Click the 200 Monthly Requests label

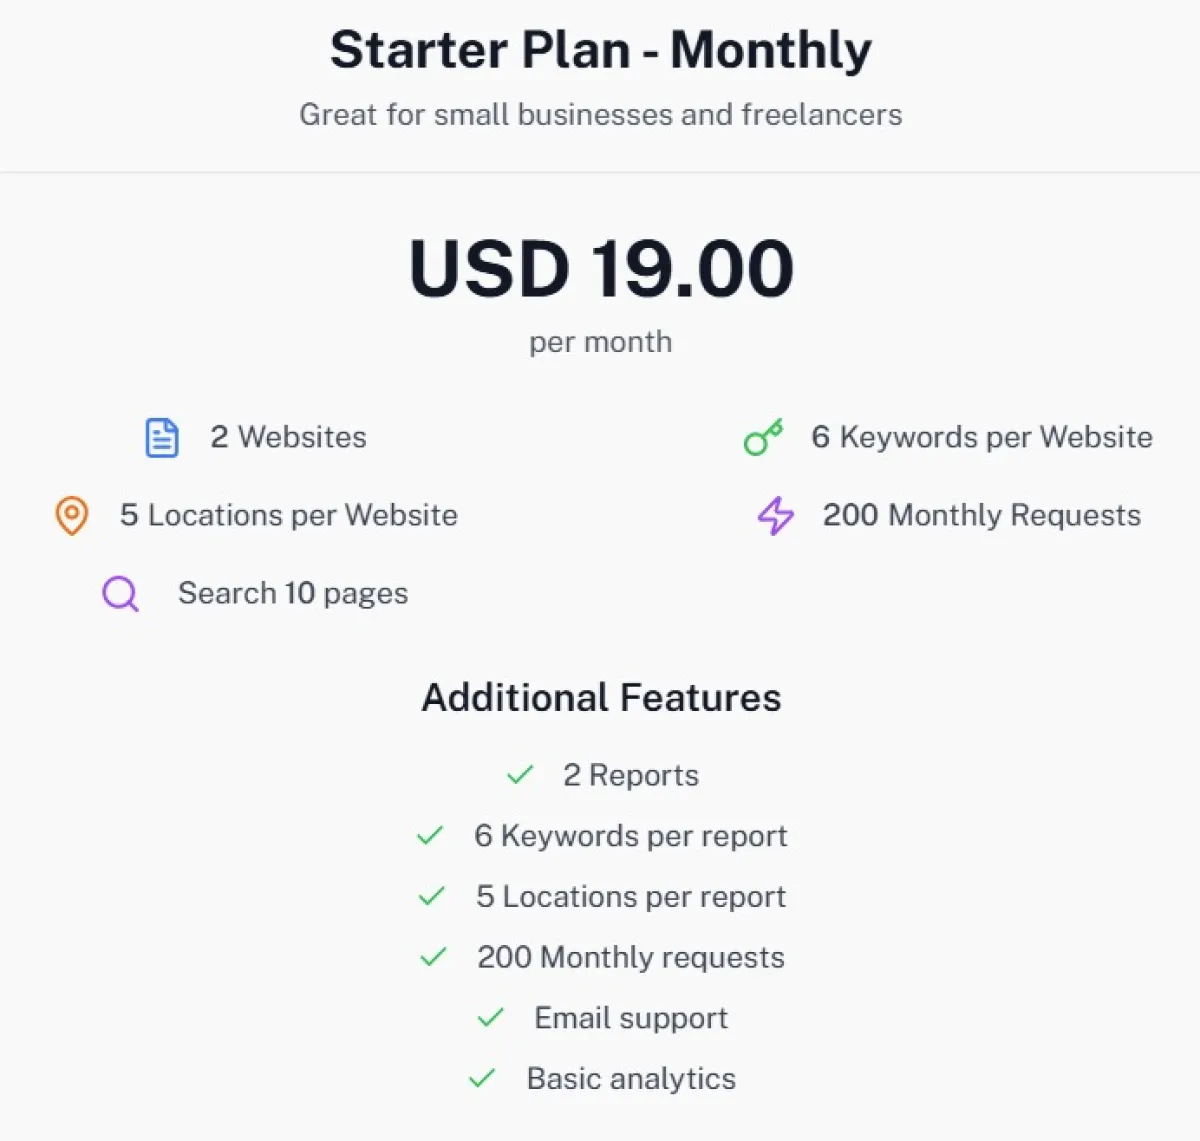click(x=982, y=515)
